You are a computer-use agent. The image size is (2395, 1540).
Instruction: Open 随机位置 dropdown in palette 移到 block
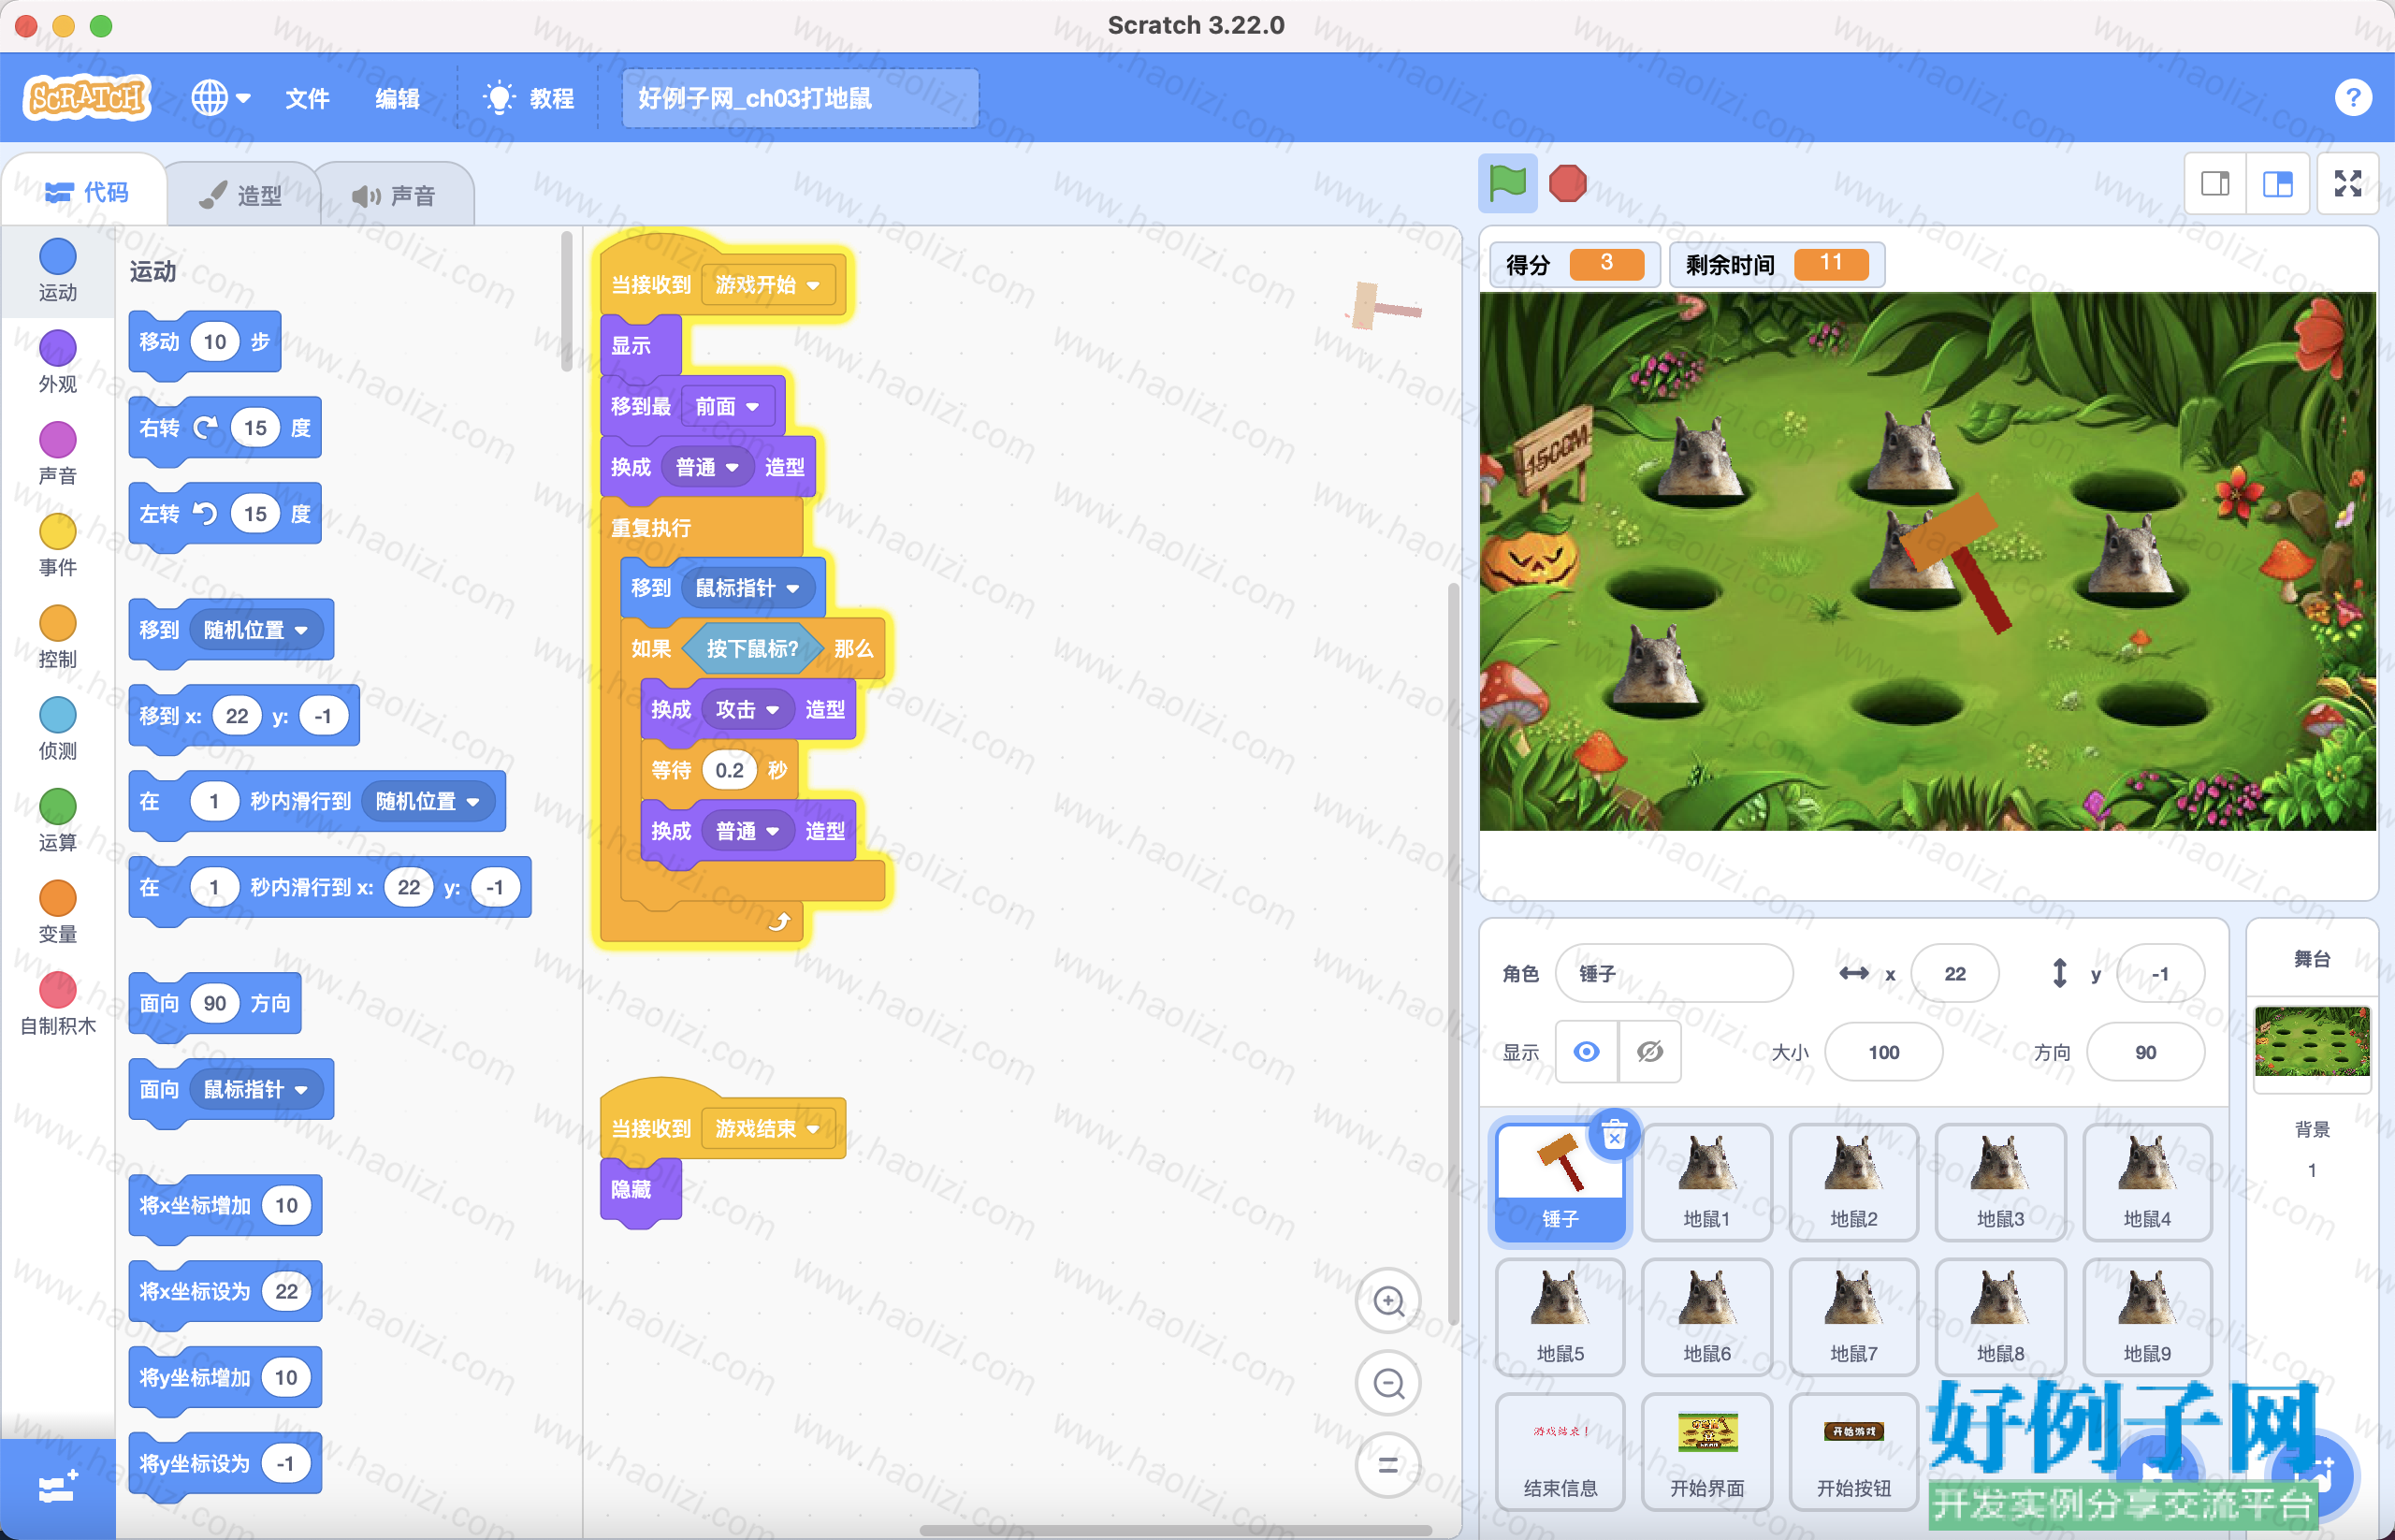(255, 630)
